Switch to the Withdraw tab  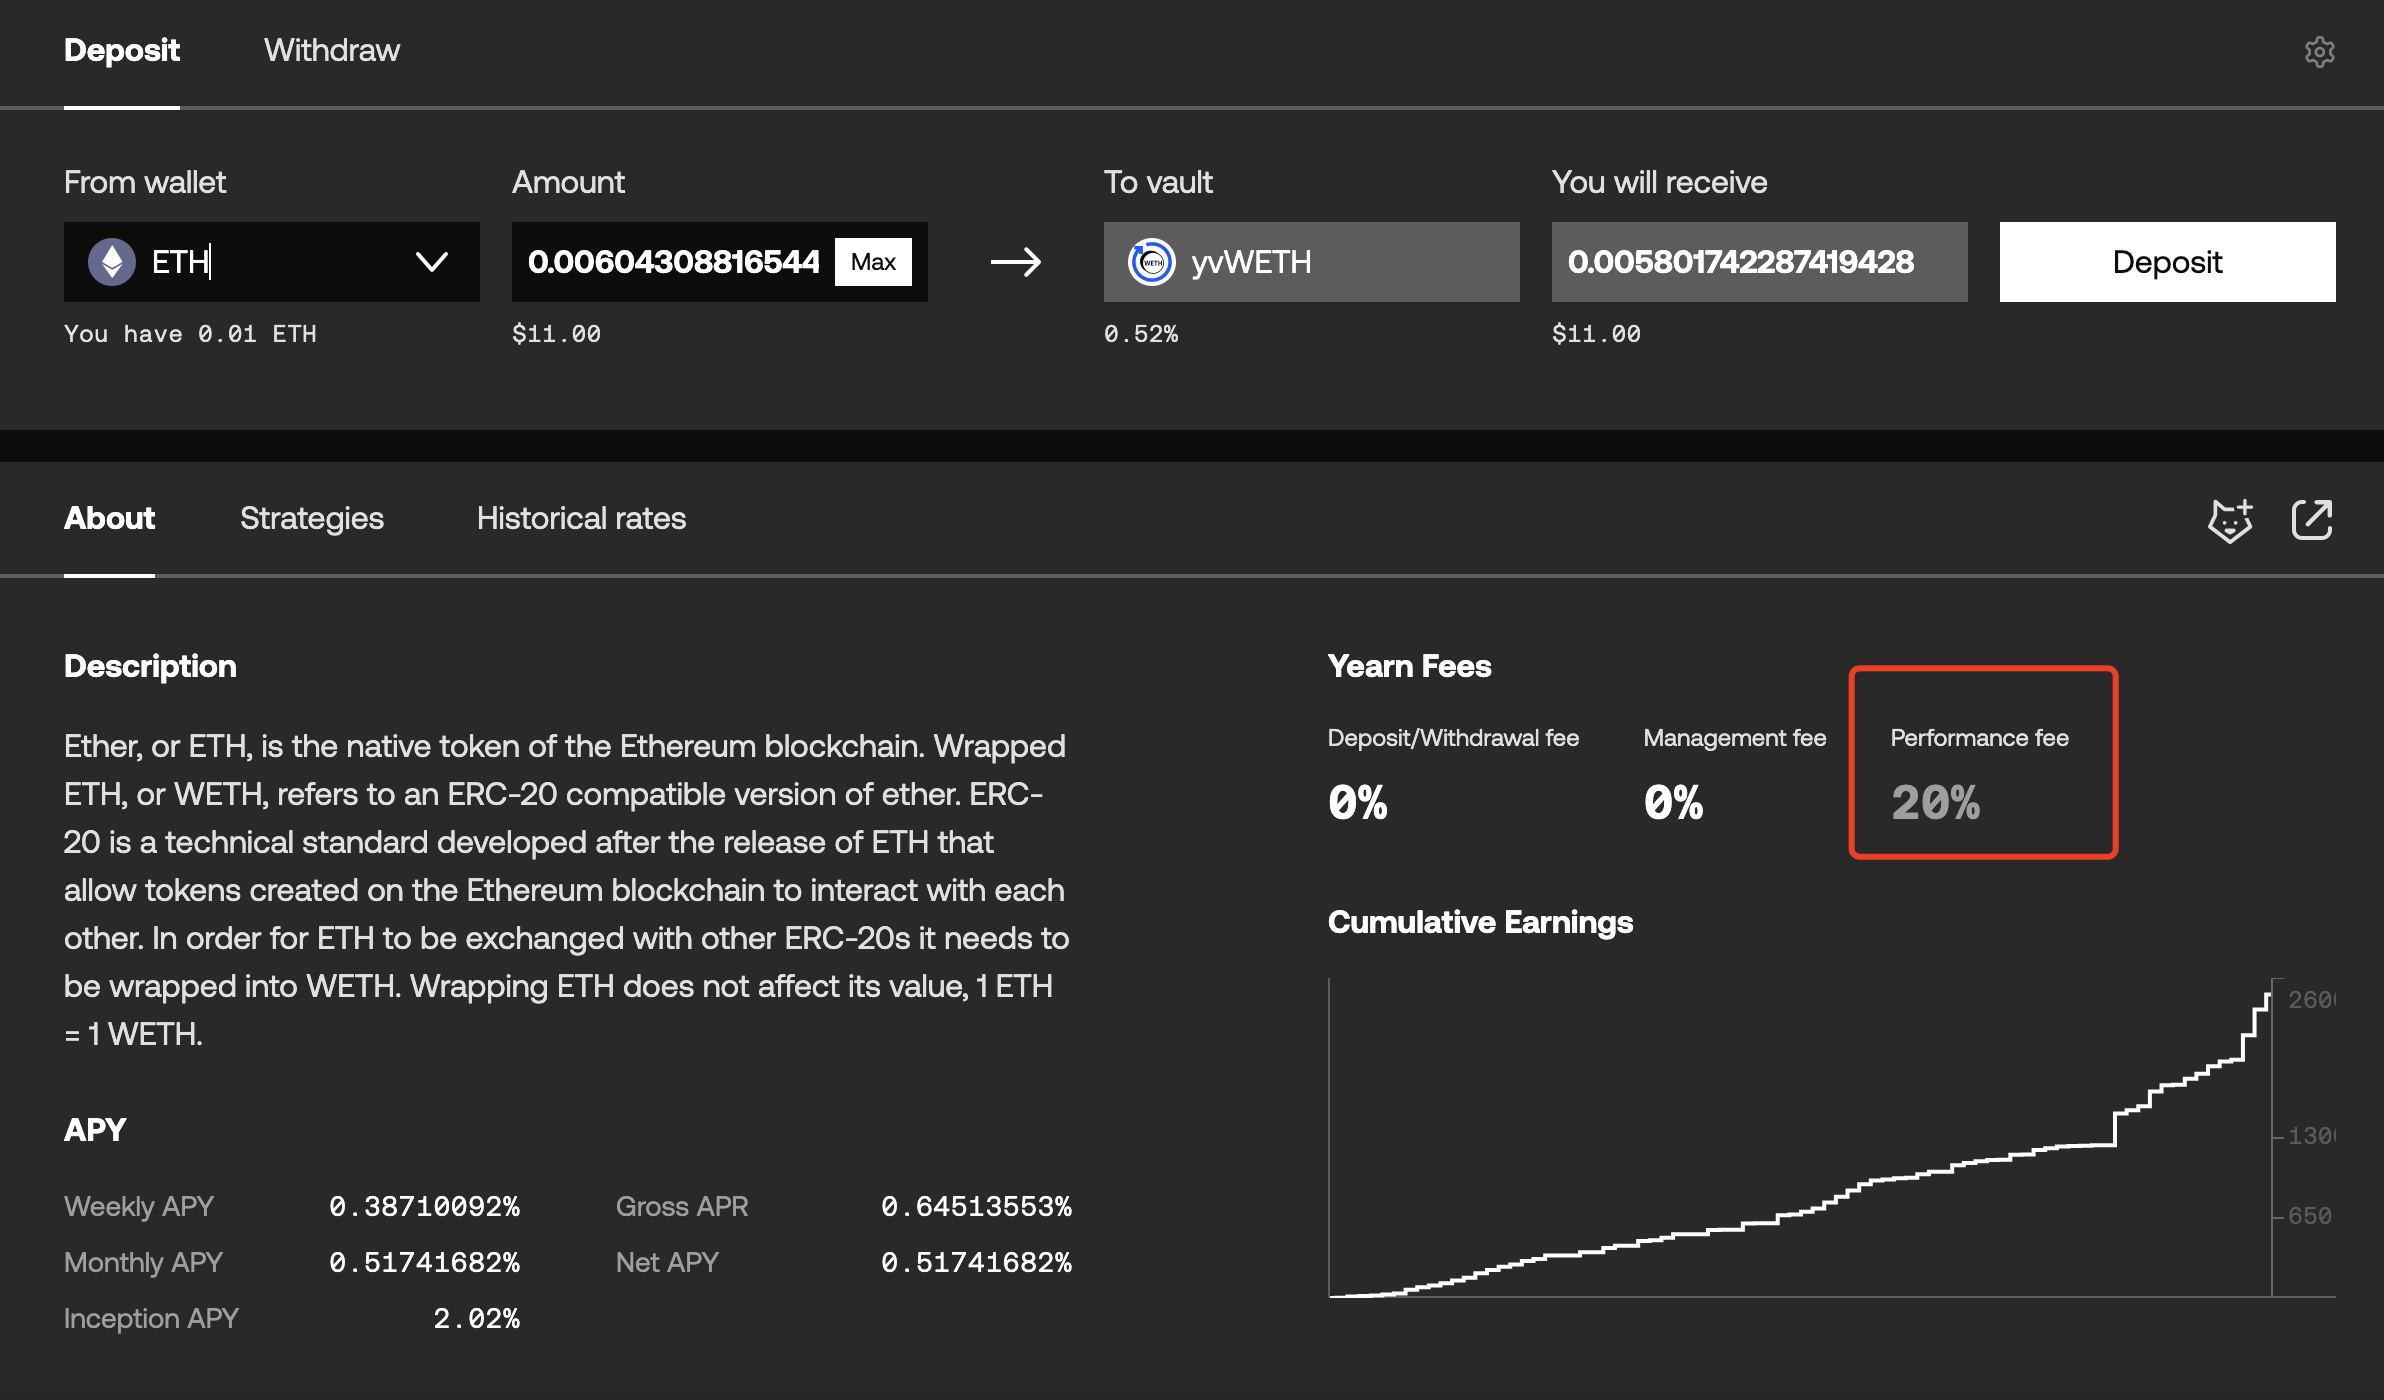331,50
